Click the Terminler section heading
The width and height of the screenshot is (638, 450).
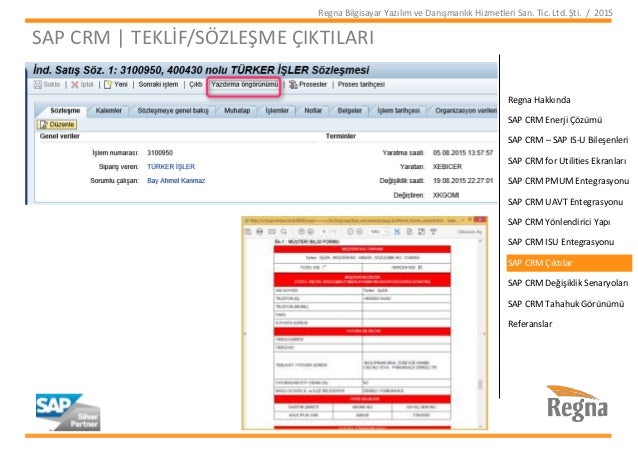(x=341, y=136)
